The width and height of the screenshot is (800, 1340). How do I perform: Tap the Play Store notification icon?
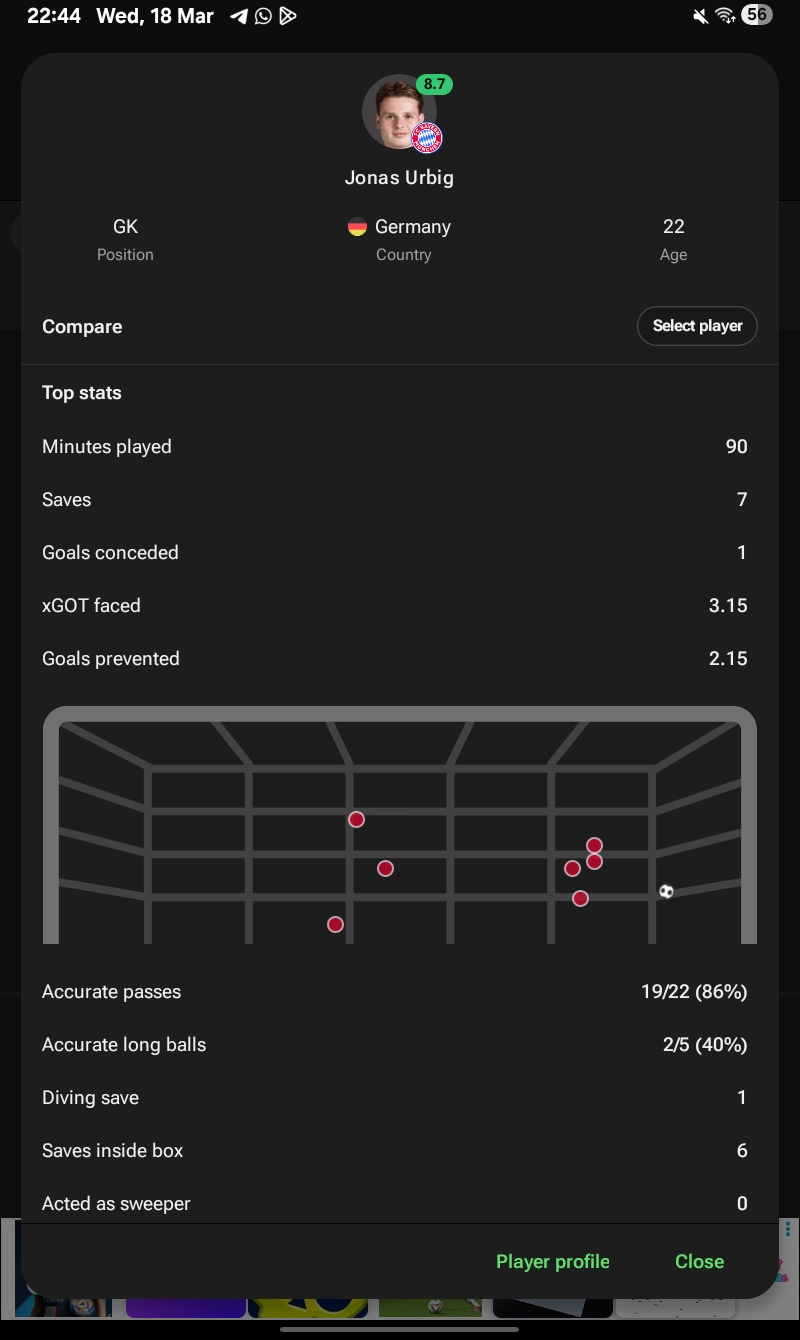tap(288, 16)
